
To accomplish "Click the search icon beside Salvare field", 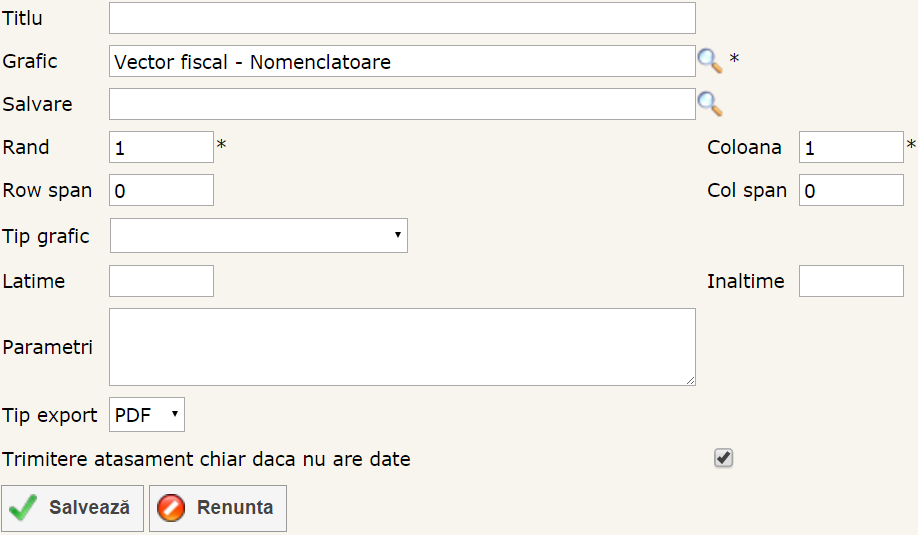I will coord(709,103).
